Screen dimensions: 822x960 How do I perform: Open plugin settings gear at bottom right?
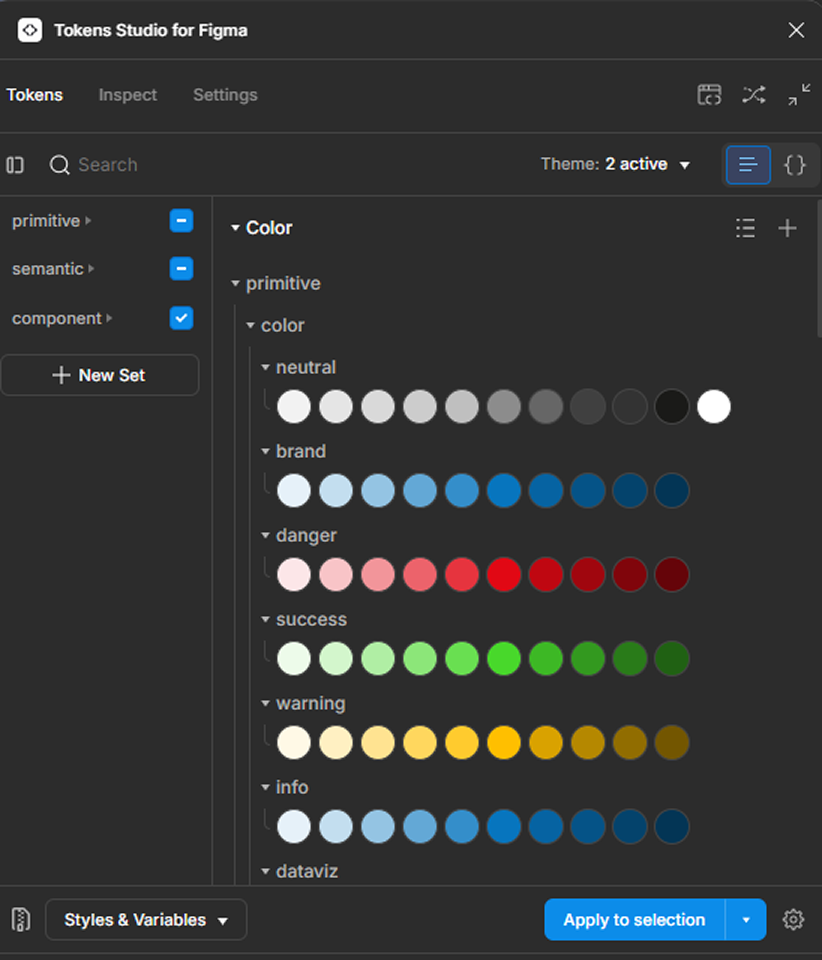[793, 920]
